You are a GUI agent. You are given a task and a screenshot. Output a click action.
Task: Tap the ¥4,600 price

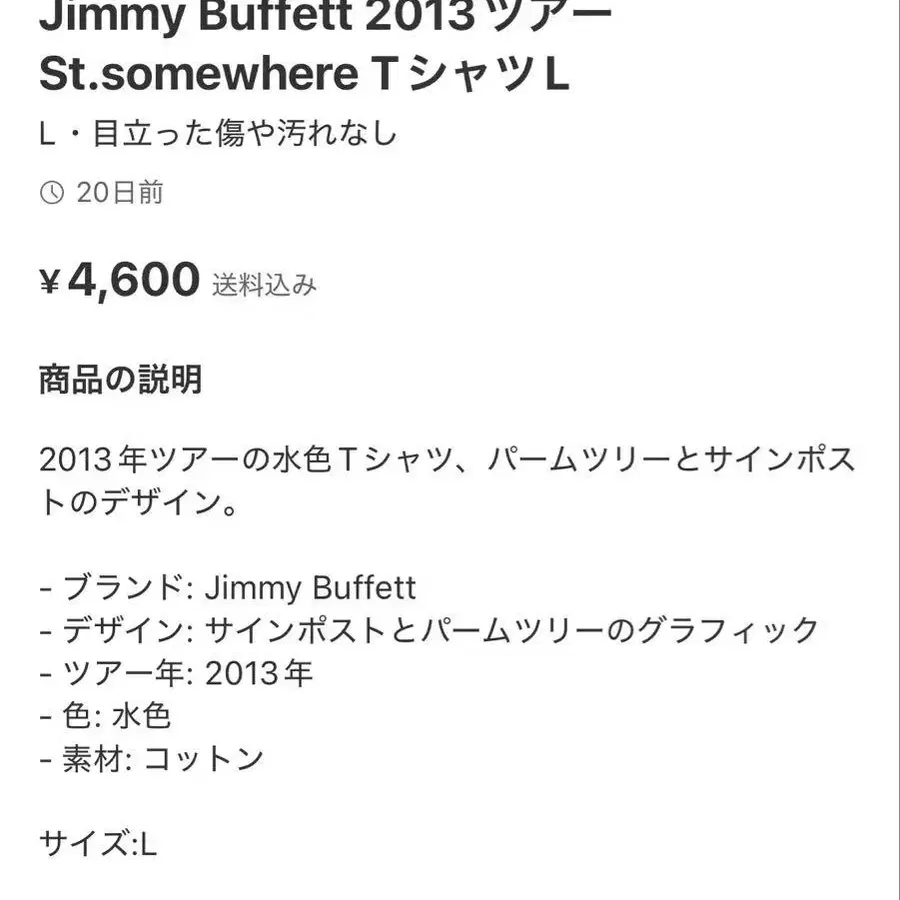click(119, 280)
